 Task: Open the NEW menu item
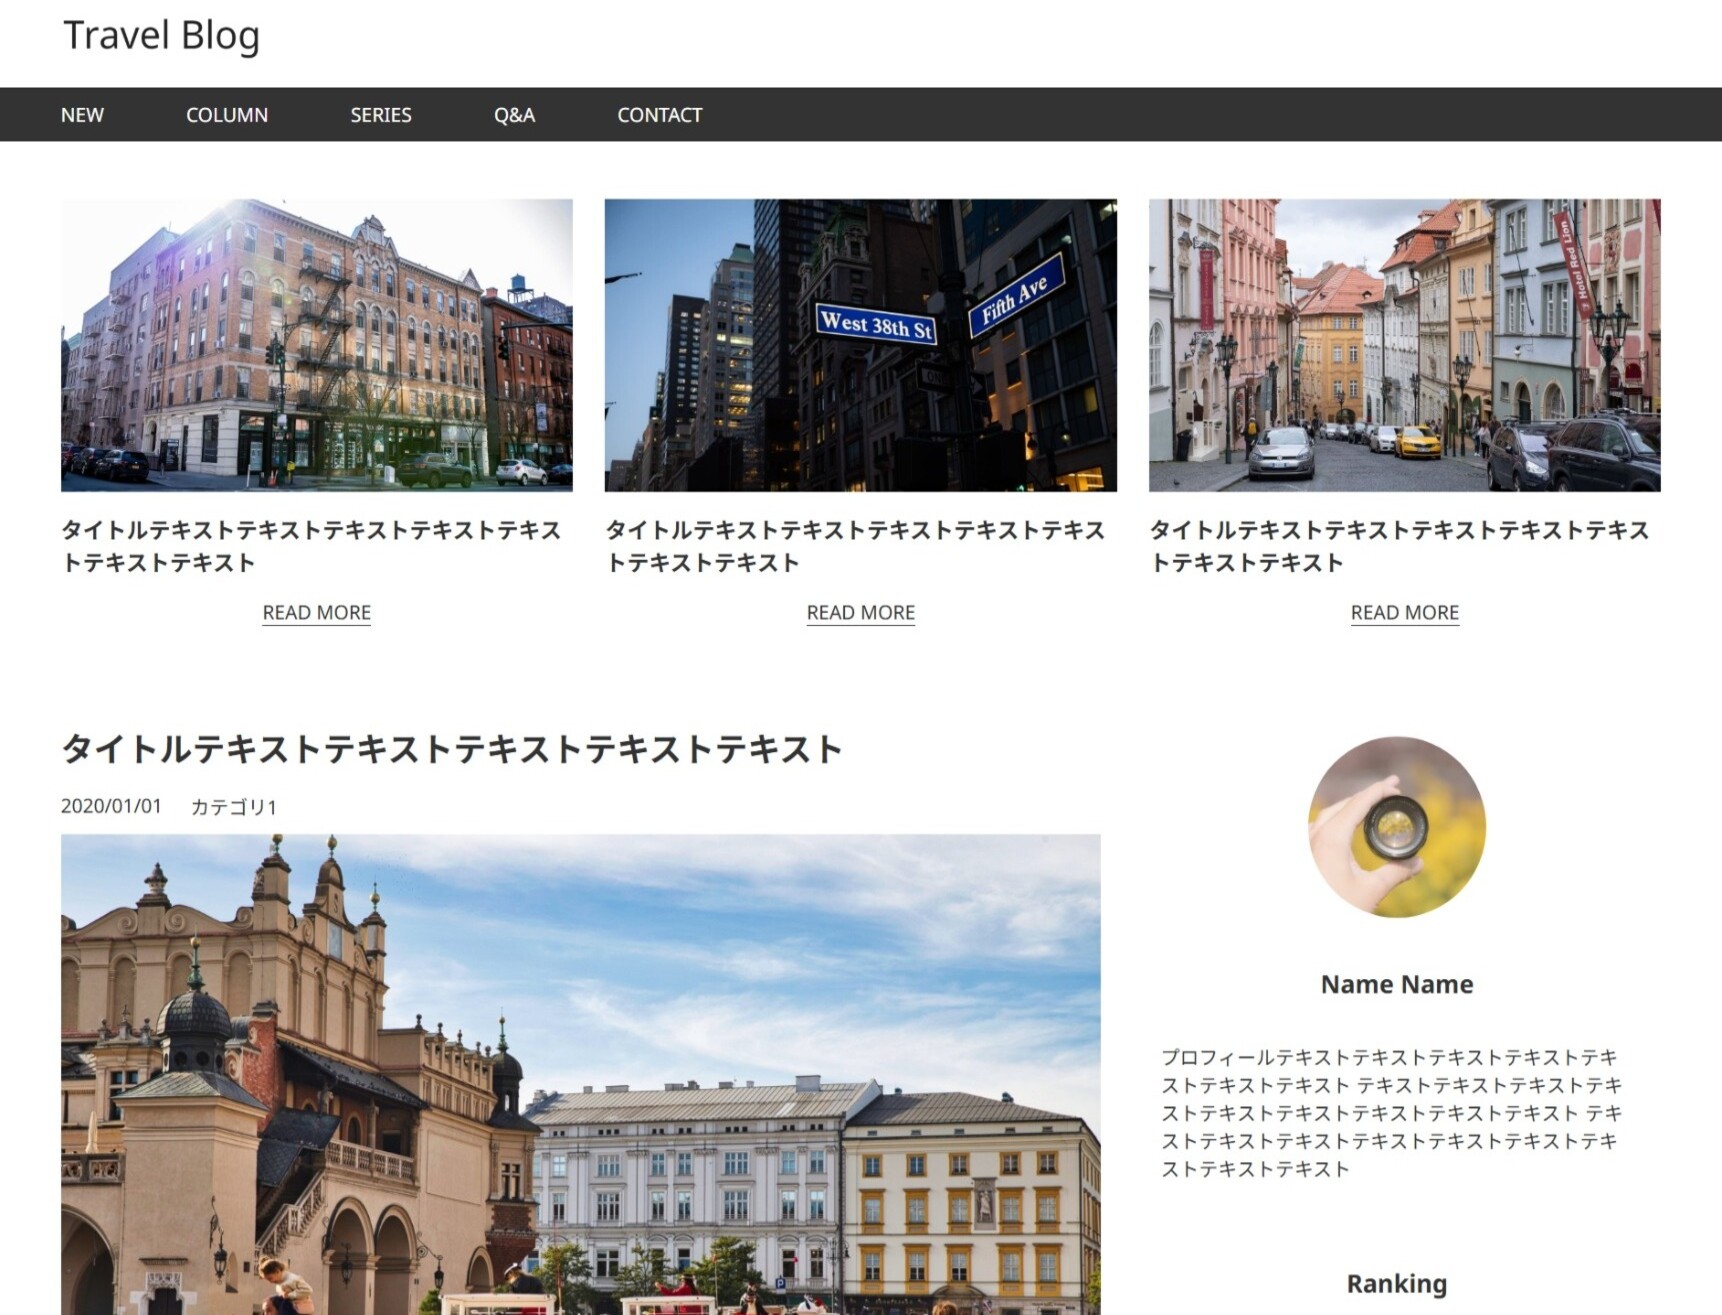(82, 115)
